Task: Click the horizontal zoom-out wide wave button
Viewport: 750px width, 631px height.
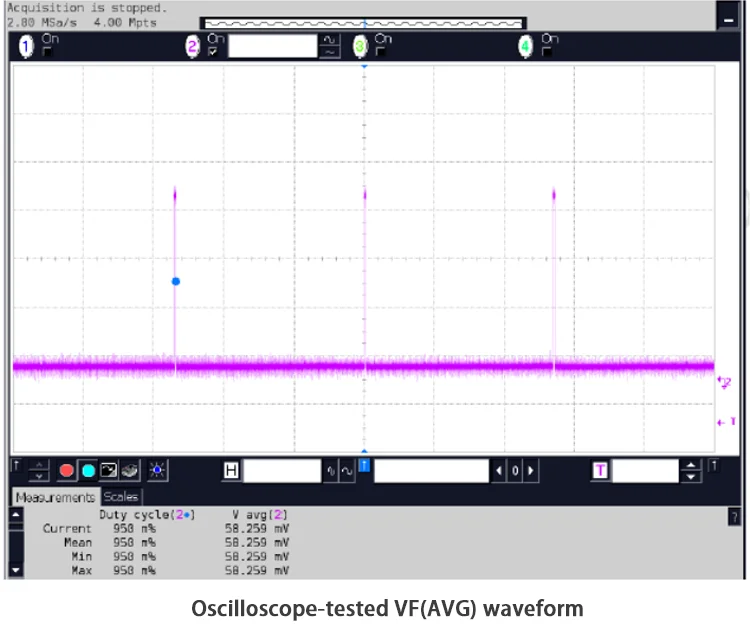Action: click(347, 471)
